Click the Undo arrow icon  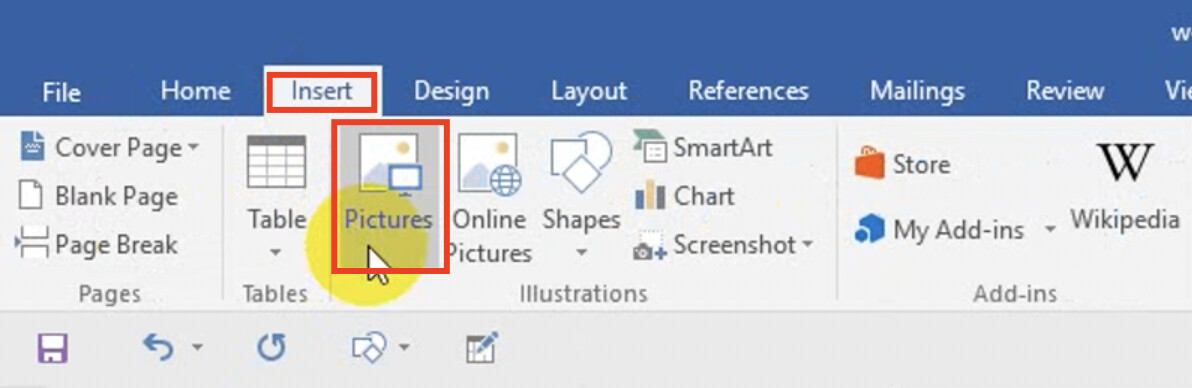point(157,348)
